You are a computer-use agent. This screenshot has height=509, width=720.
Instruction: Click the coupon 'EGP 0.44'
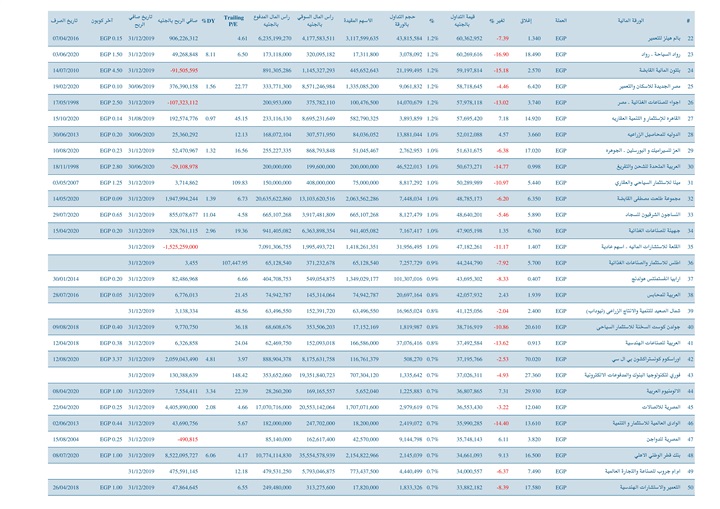click(111, 424)
